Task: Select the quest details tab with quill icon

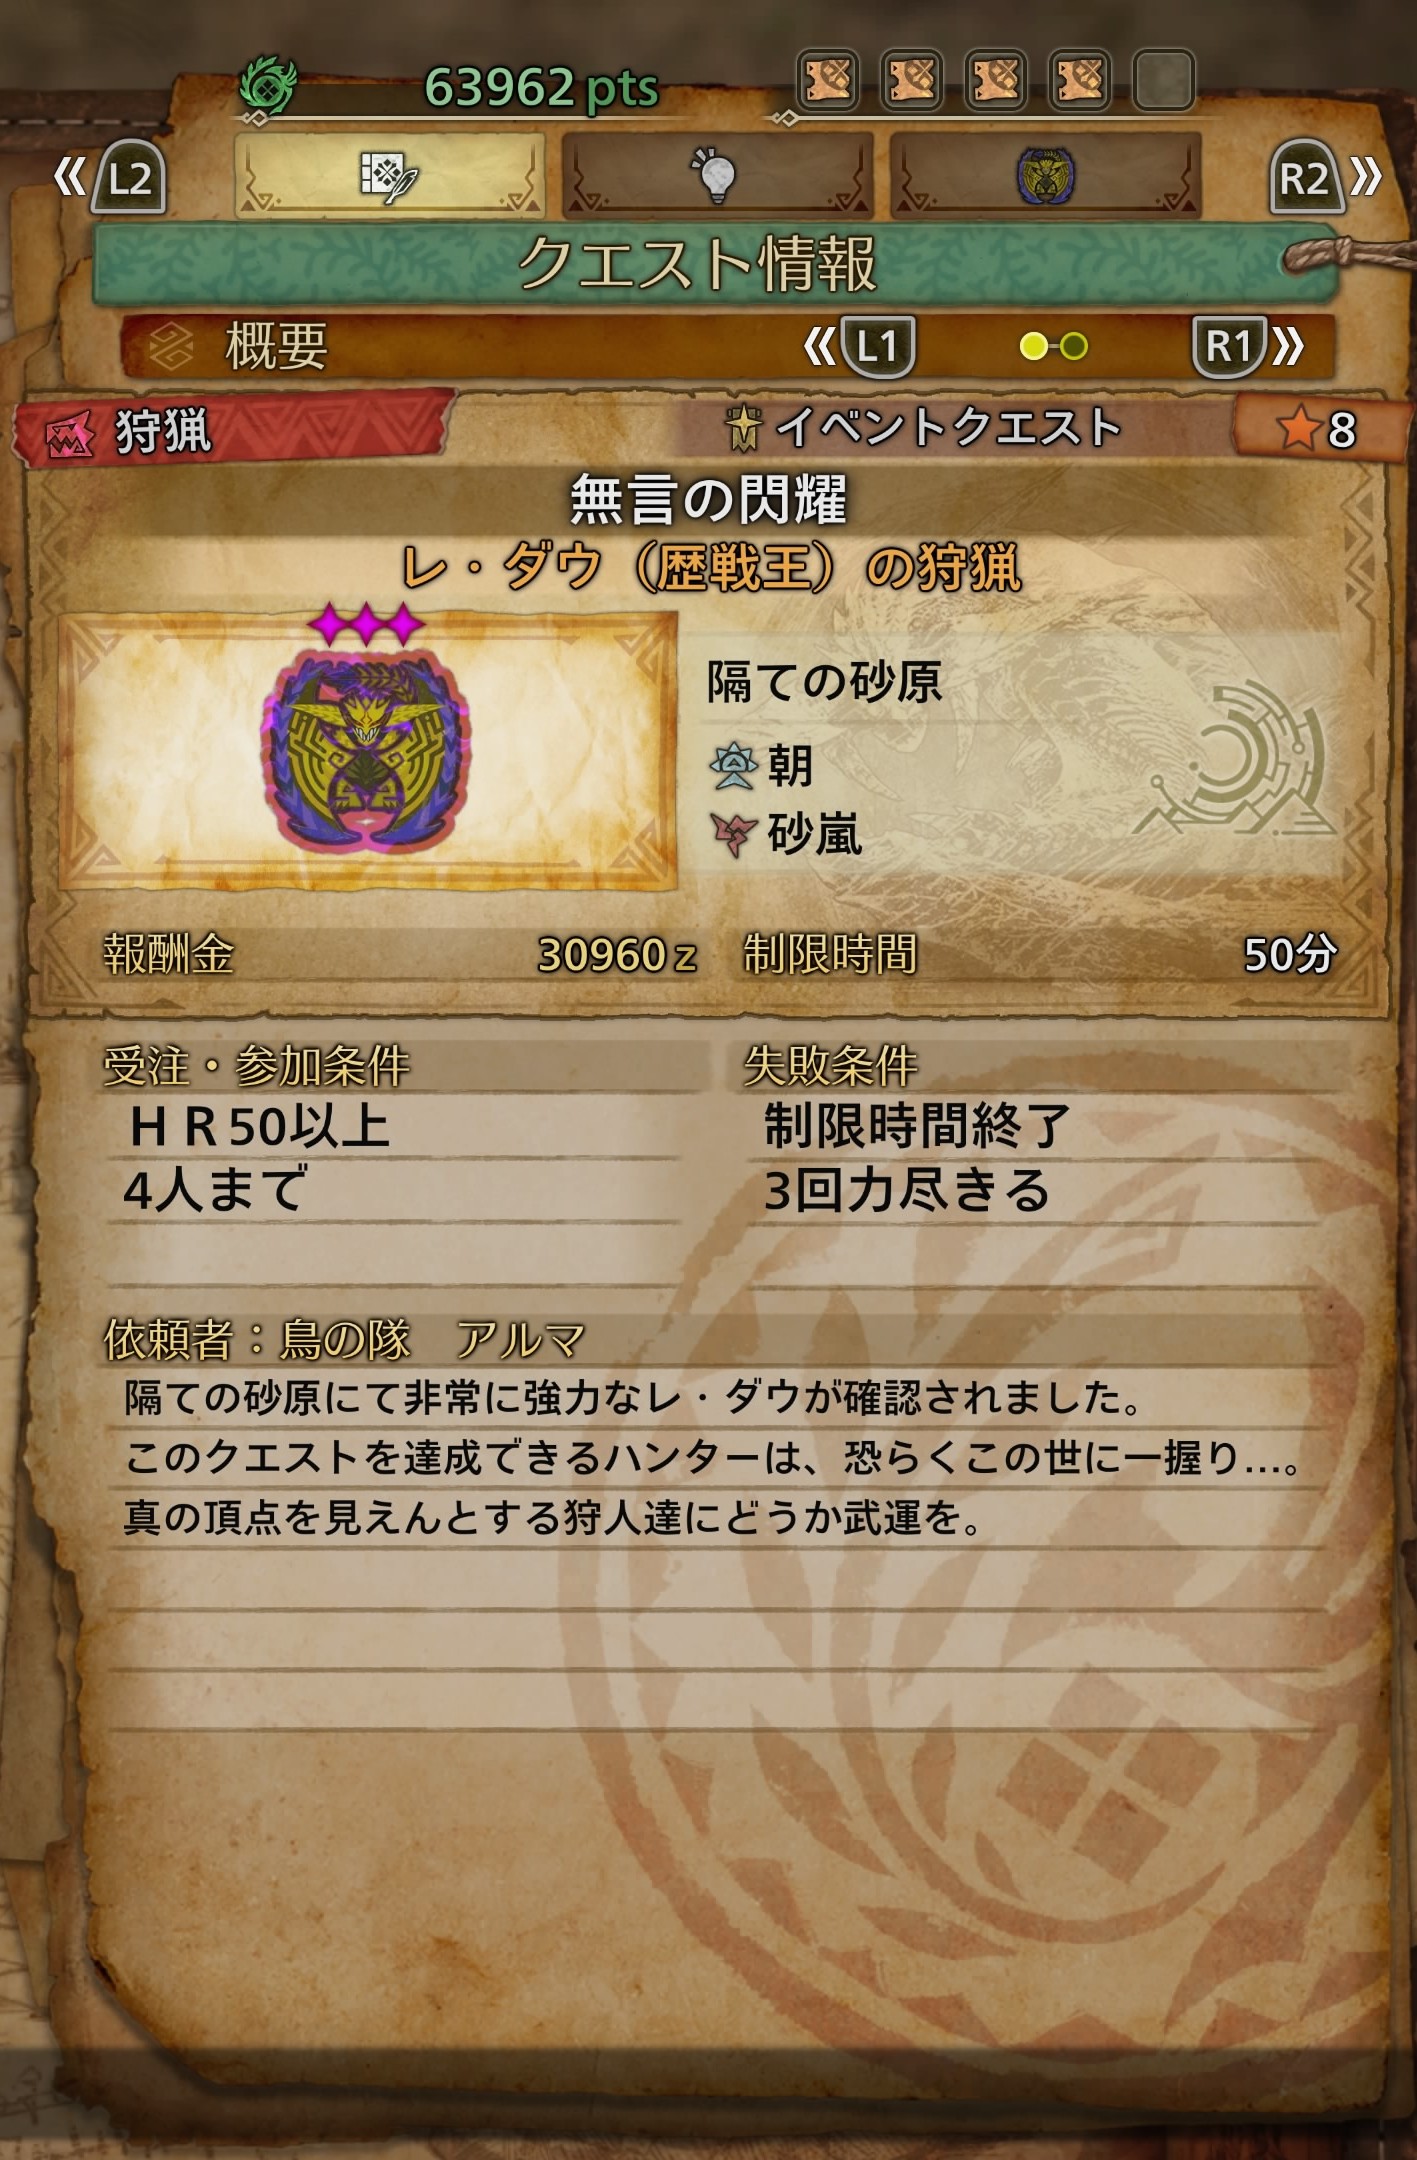Action: point(390,176)
